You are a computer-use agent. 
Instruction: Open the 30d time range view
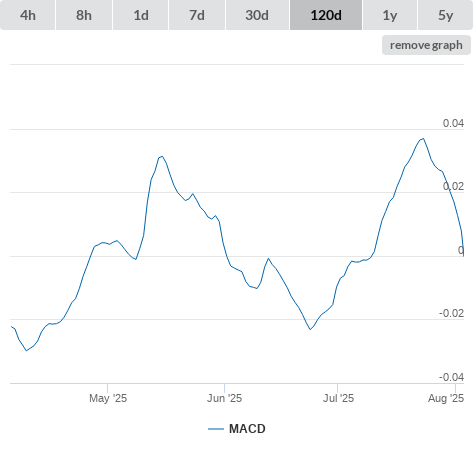(x=257, y=15)
